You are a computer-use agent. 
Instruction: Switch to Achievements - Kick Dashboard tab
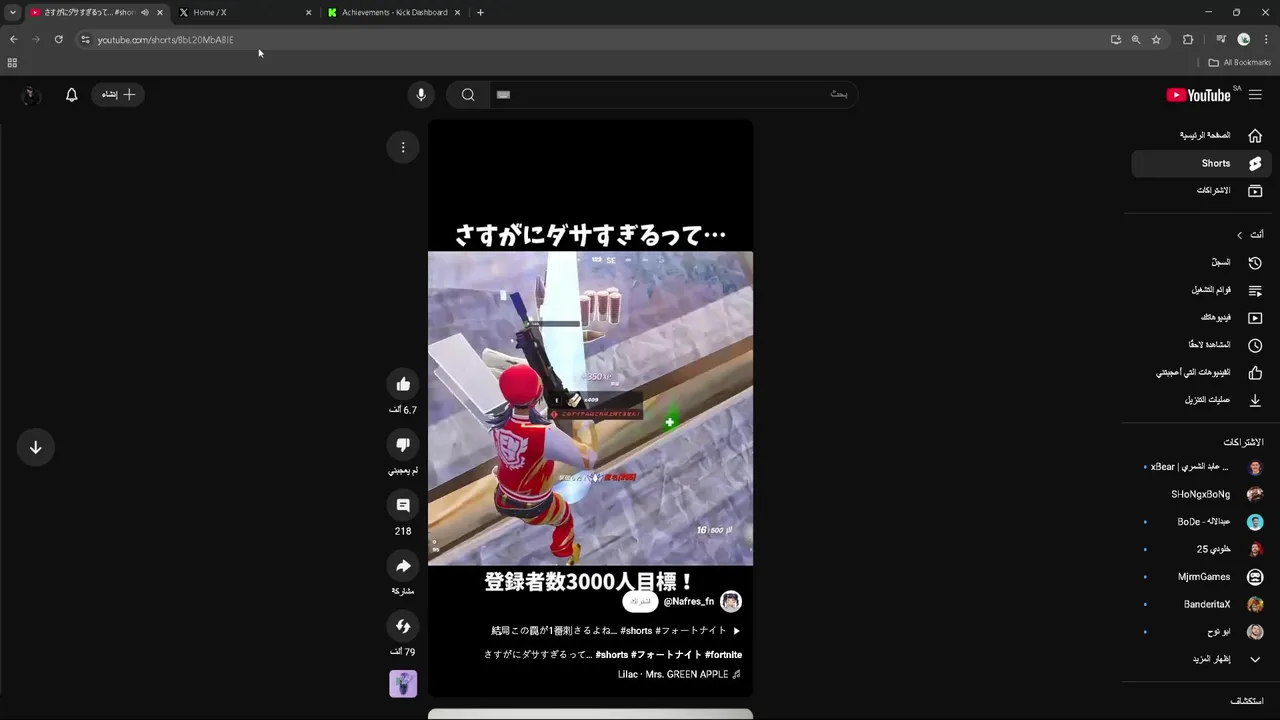tap(394, 12)
